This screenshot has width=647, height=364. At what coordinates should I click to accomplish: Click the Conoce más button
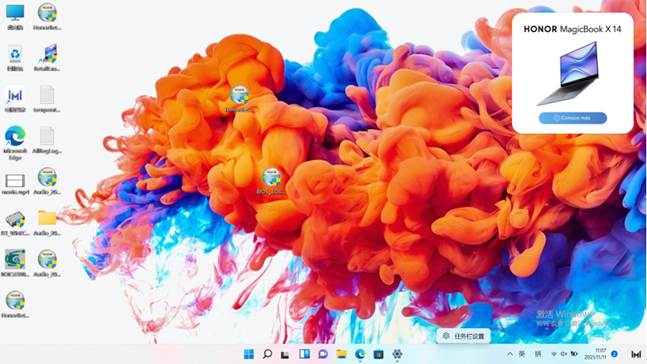tap(572, 118)
